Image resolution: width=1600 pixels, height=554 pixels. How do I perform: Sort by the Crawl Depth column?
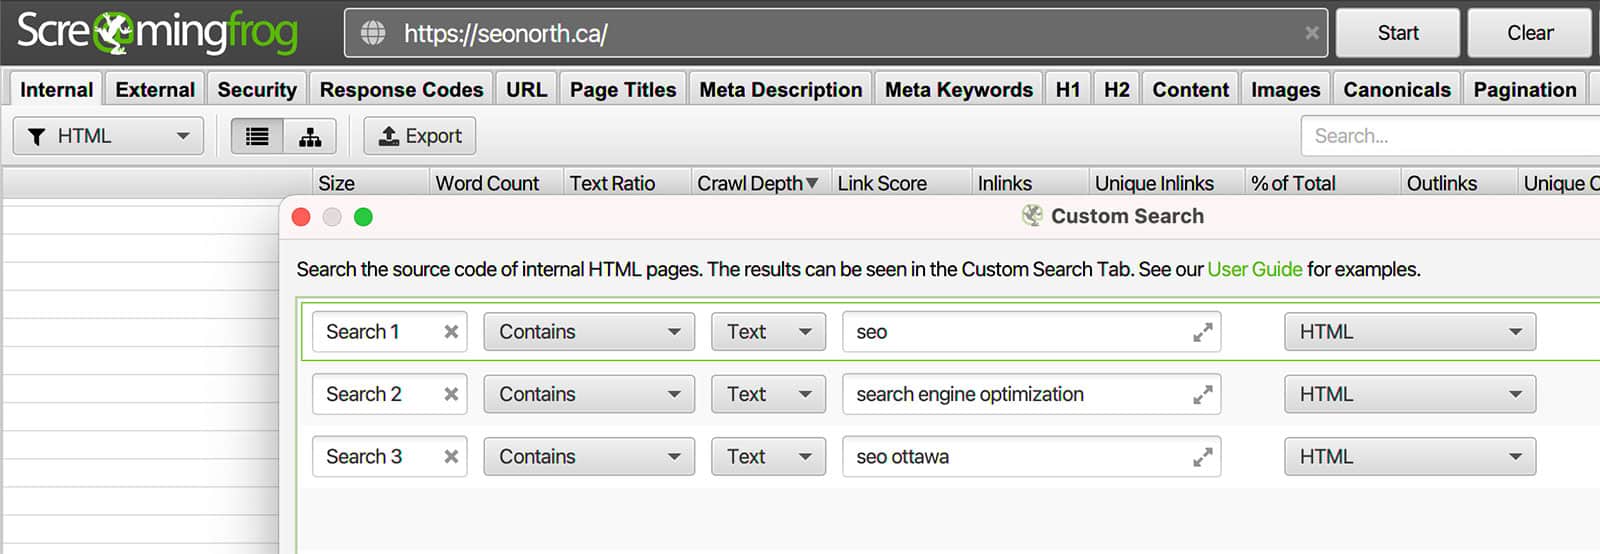761,183
